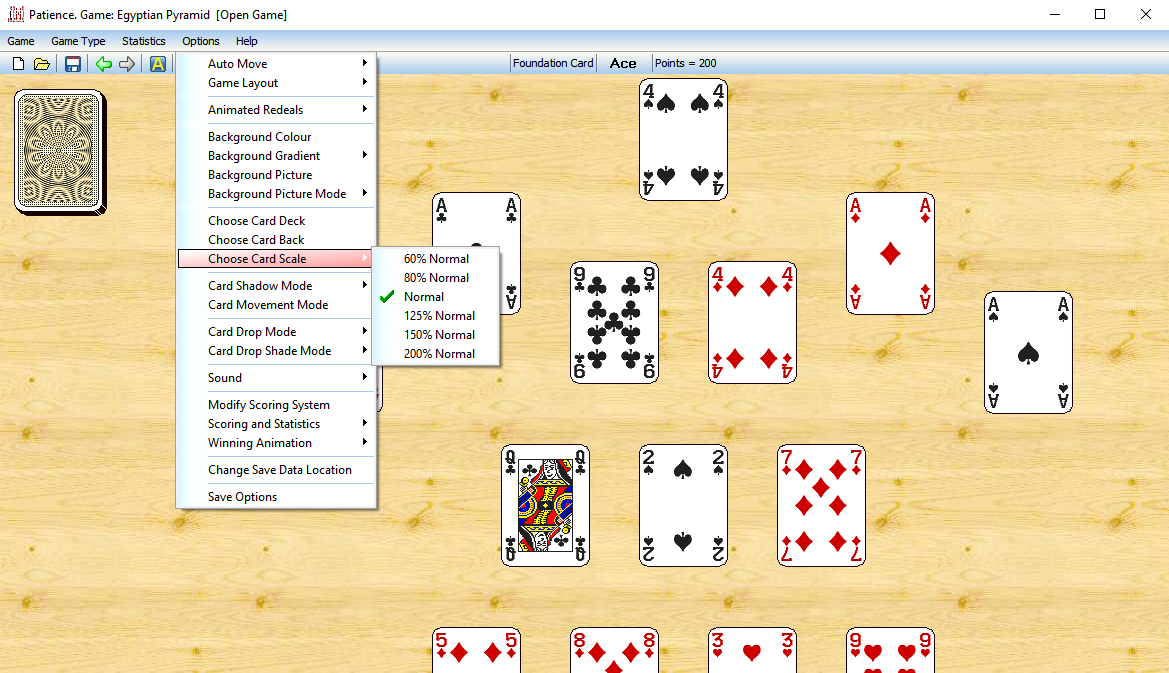This screenshot has height=673, width=1169.
Task: Close the Patience window
Action: pos(1146,14)
